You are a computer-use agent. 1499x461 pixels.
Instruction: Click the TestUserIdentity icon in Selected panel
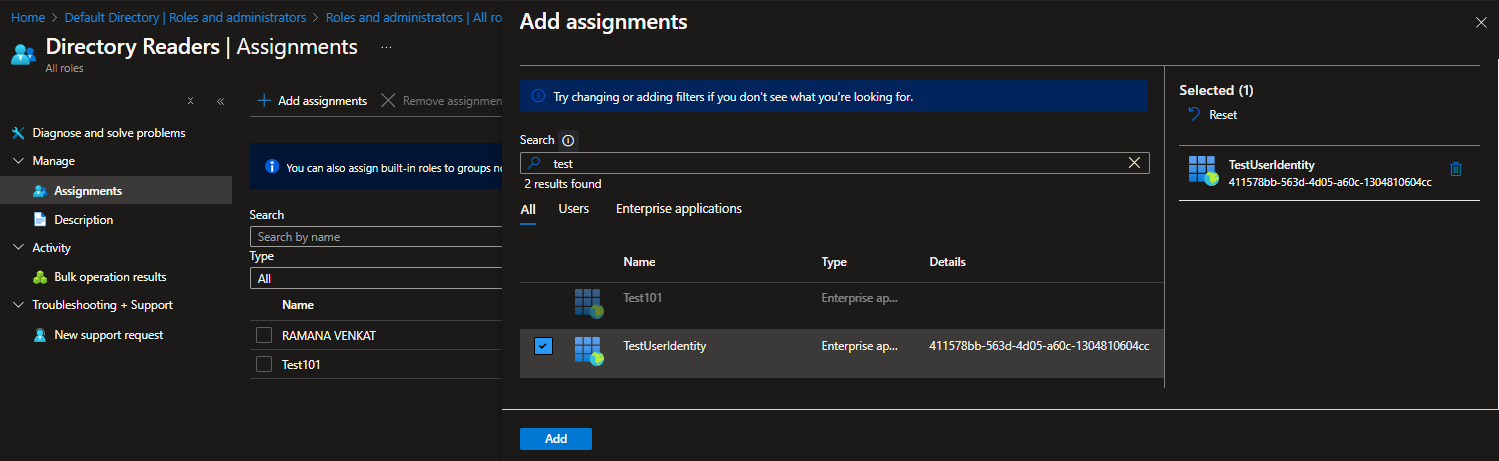tap(1203, 171)
